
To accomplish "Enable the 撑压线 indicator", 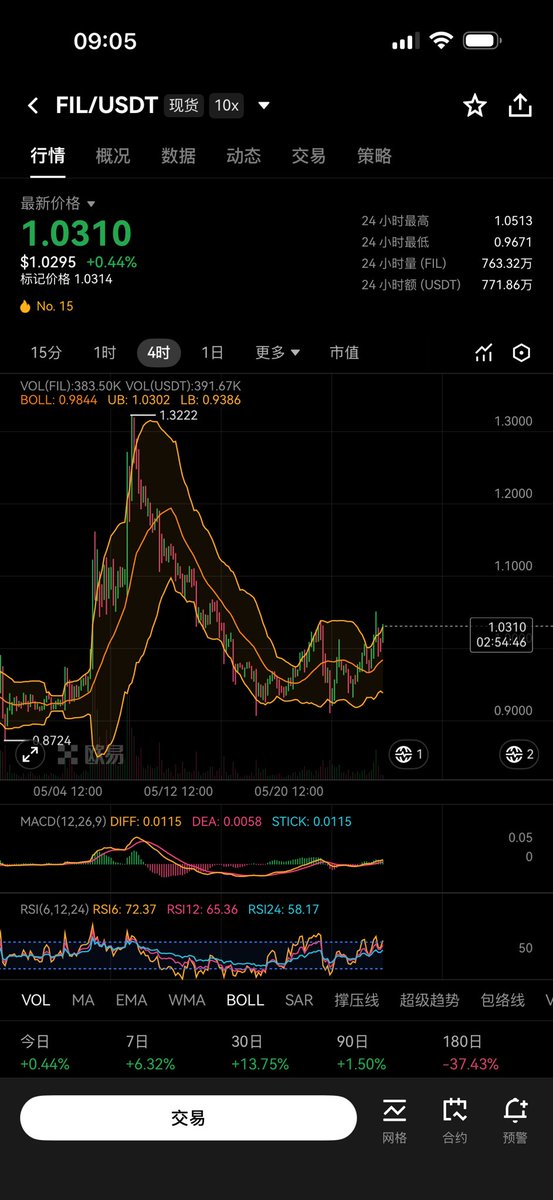I will point(357,1000).
